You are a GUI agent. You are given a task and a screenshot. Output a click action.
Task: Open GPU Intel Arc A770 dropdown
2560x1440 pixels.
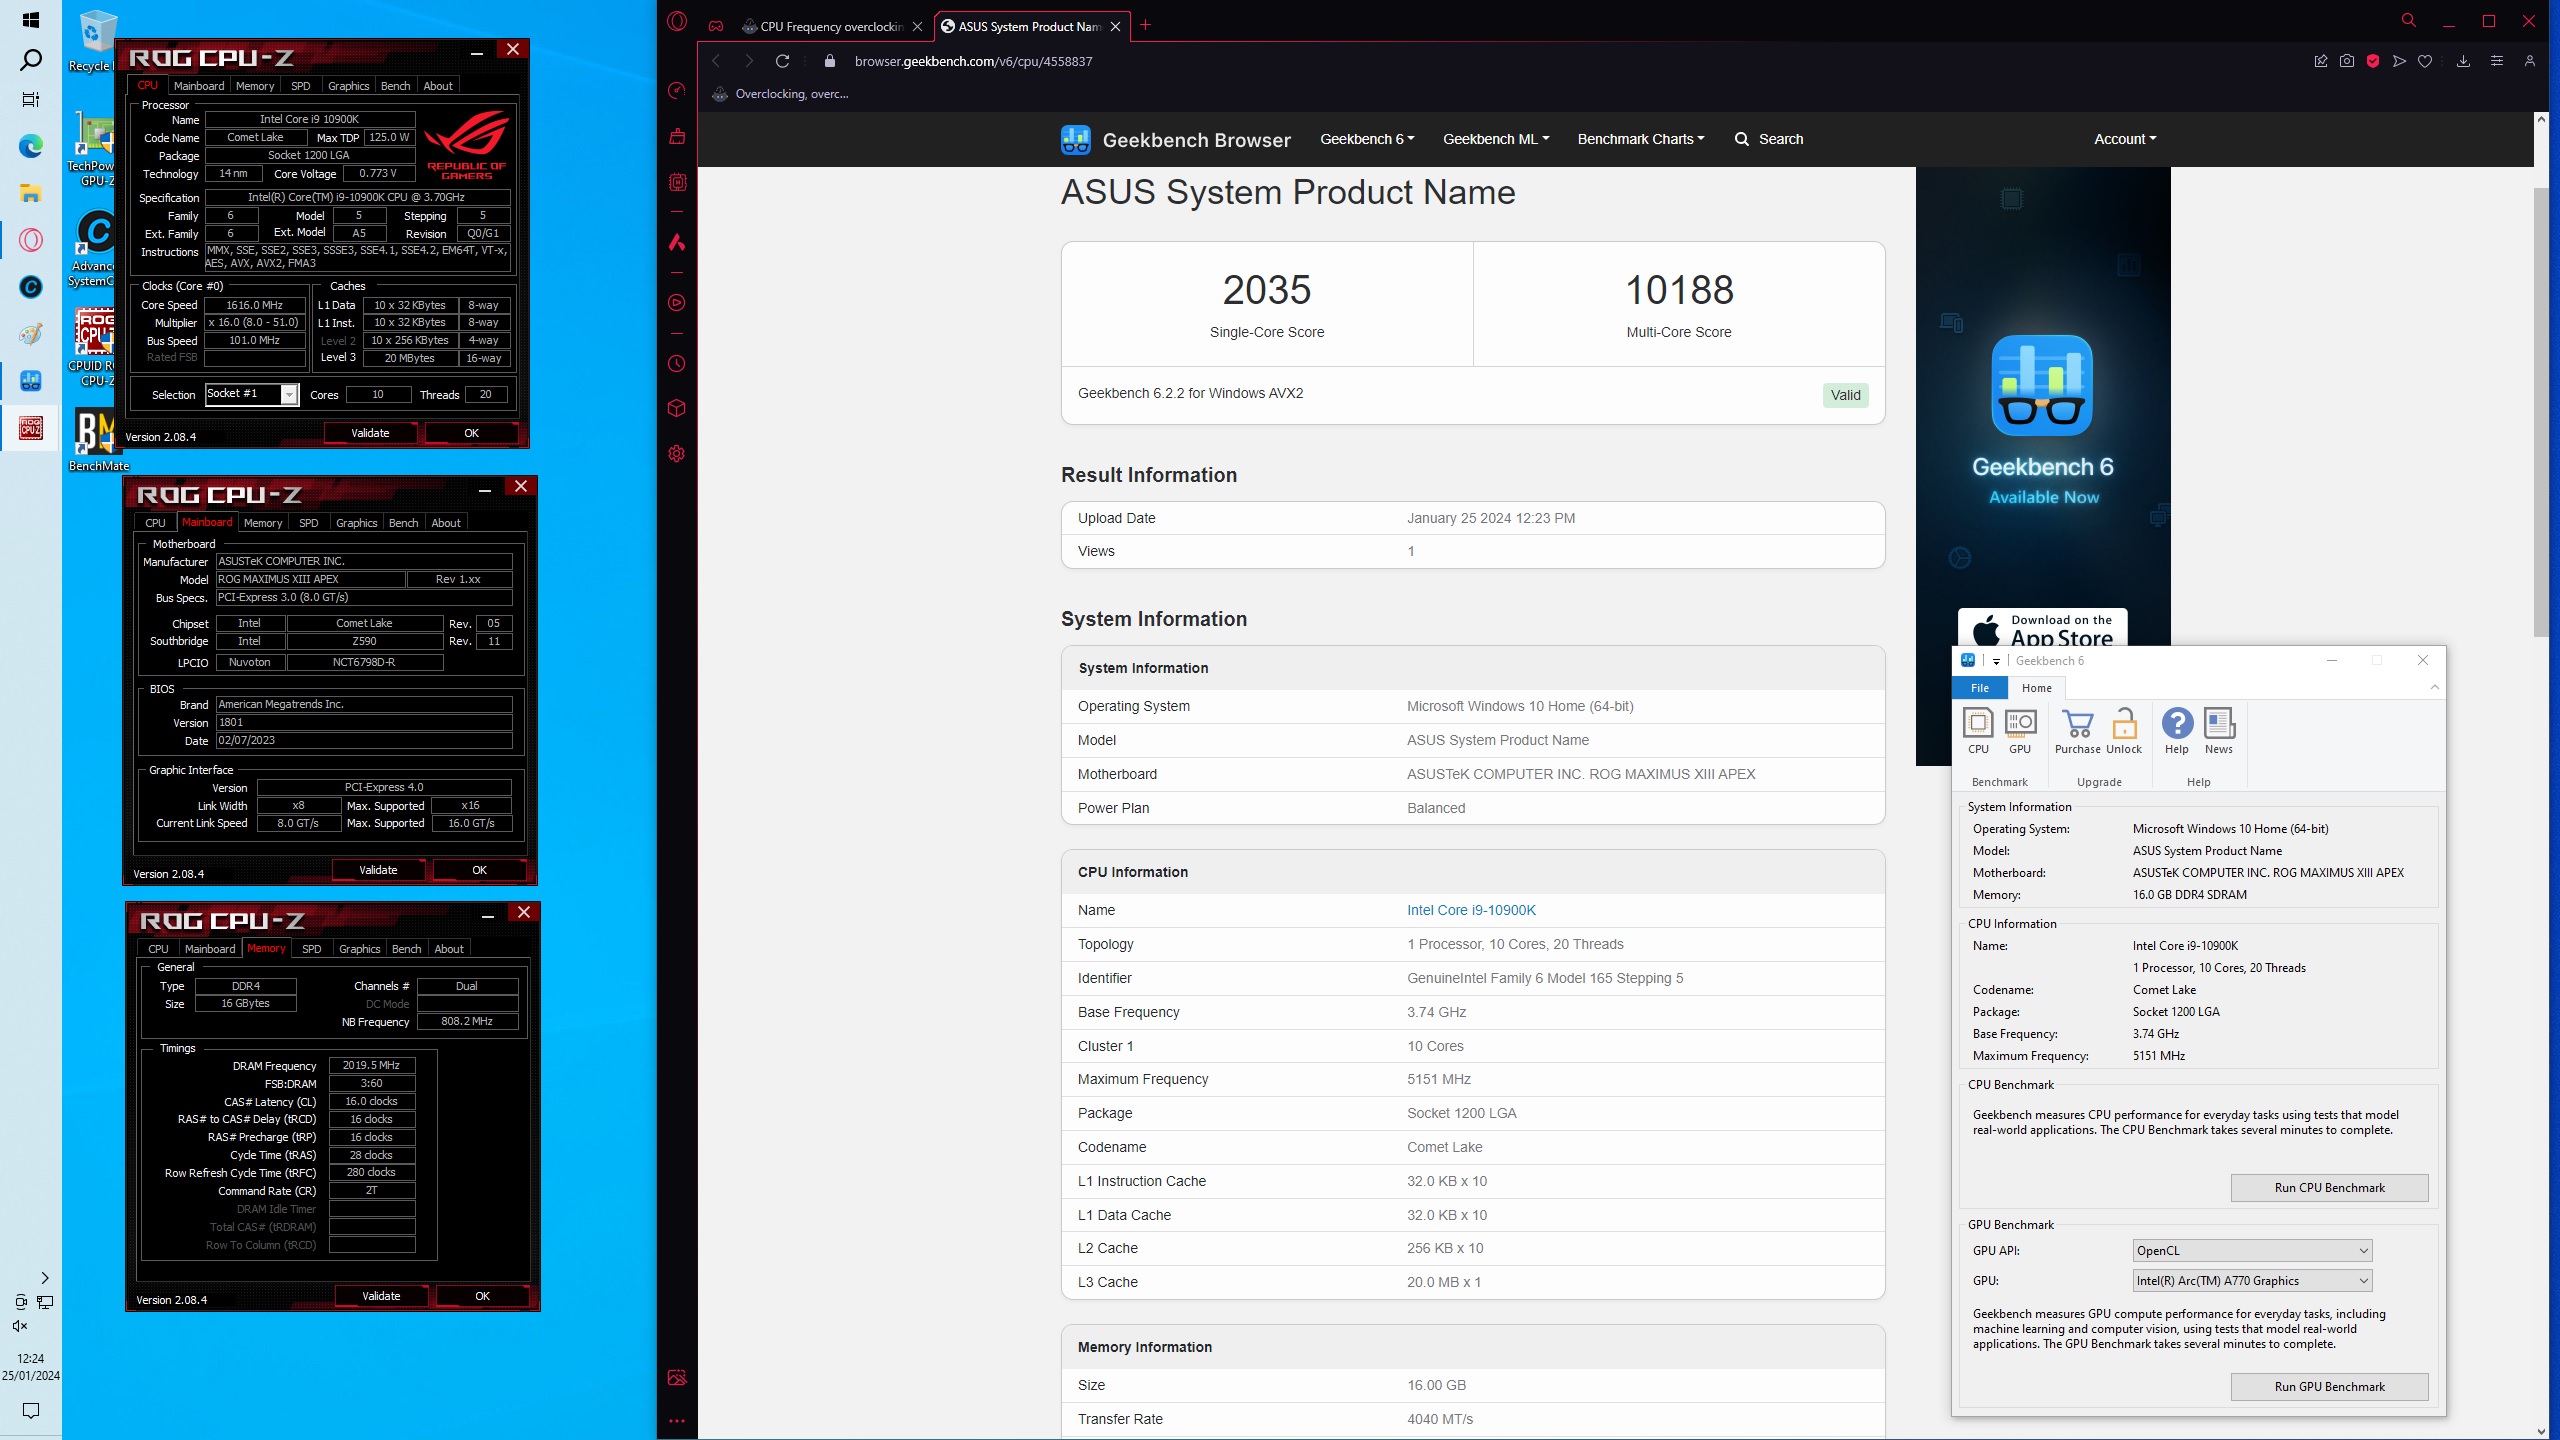click(2252, 1280)
